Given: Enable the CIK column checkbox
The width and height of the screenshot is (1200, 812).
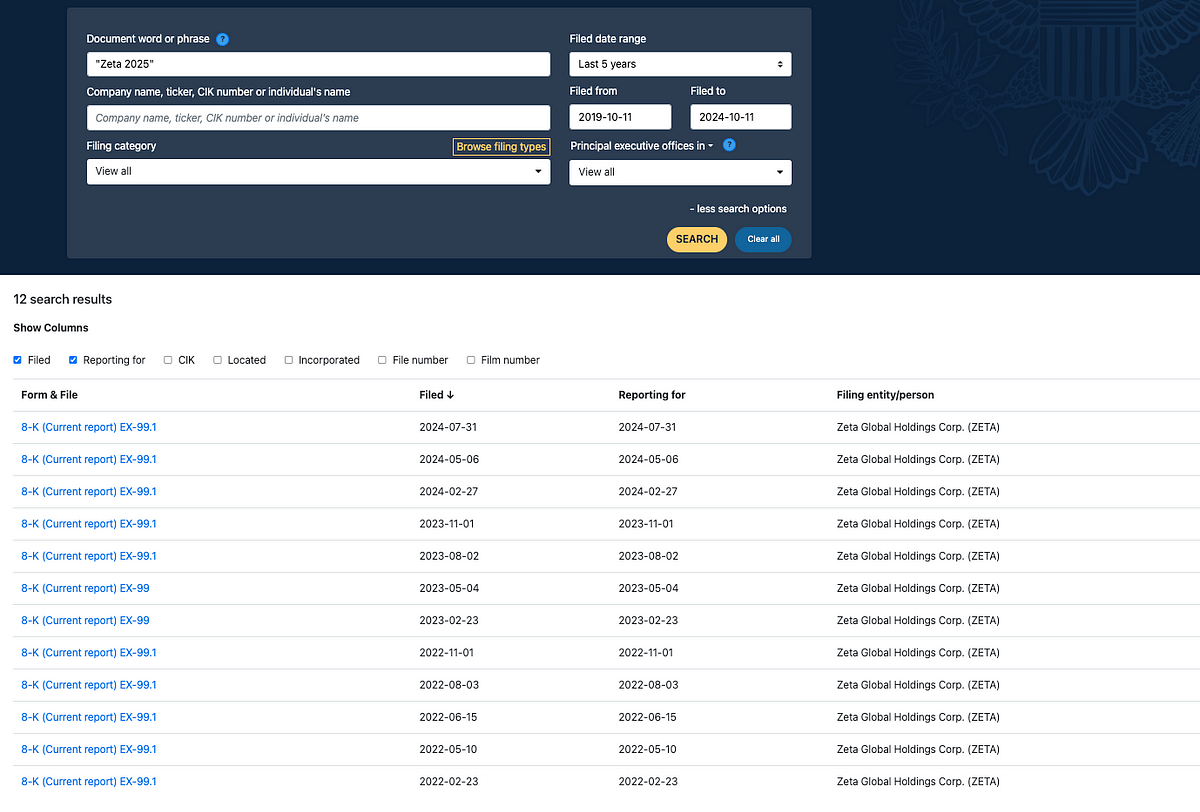Looking at the screenshot, I should (x=168, y=360).
